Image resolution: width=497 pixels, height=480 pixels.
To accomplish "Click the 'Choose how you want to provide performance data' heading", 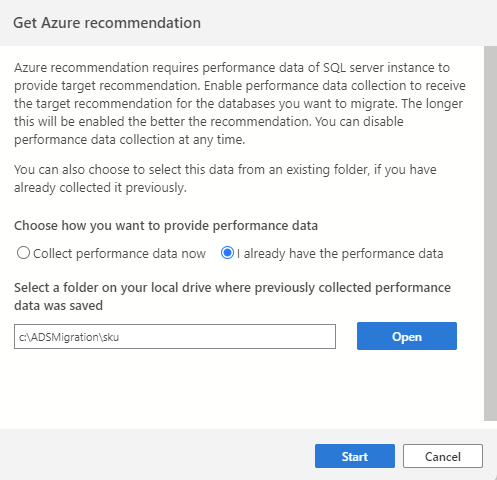I will 166,226.
